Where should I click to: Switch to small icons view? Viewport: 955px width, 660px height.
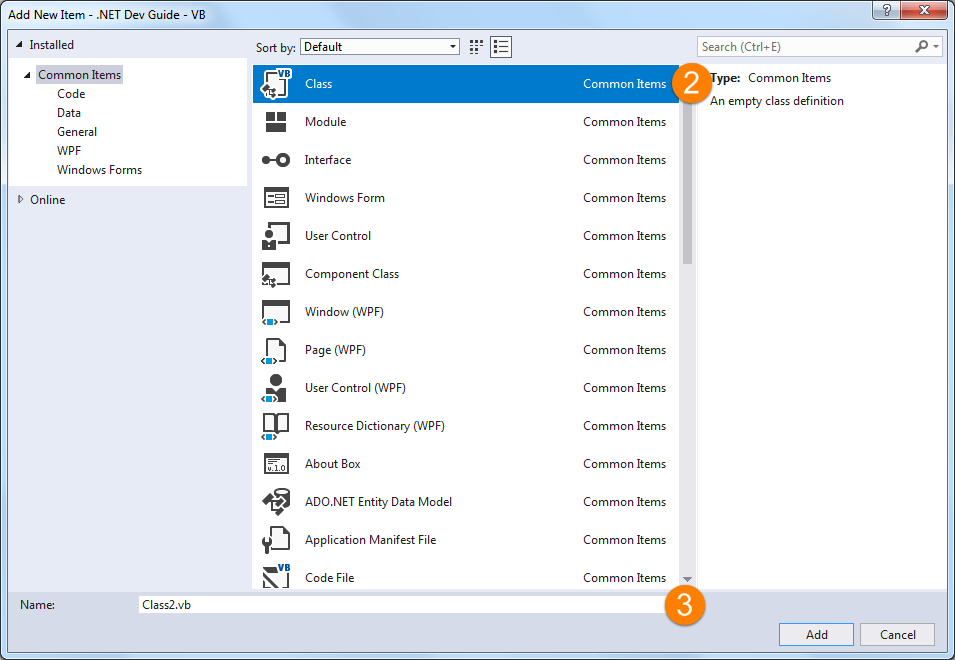[476, 47]
